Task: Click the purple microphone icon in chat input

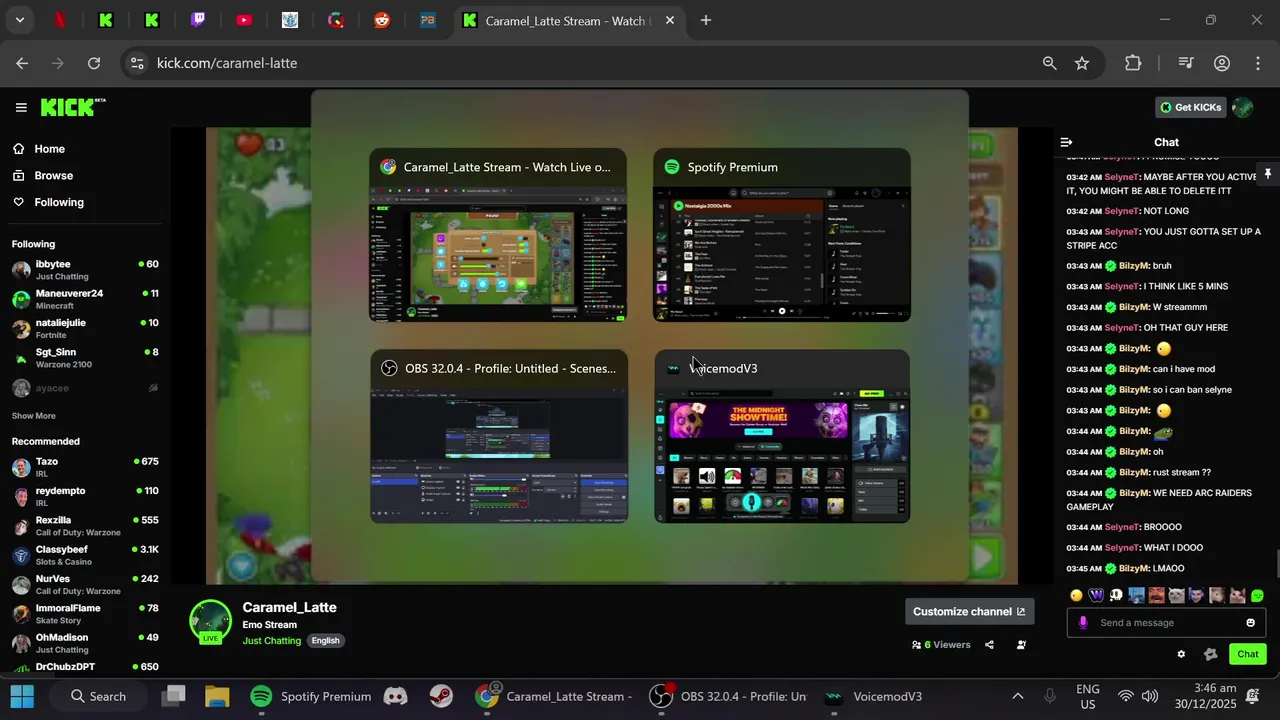Action: [x=1083, y=622]
